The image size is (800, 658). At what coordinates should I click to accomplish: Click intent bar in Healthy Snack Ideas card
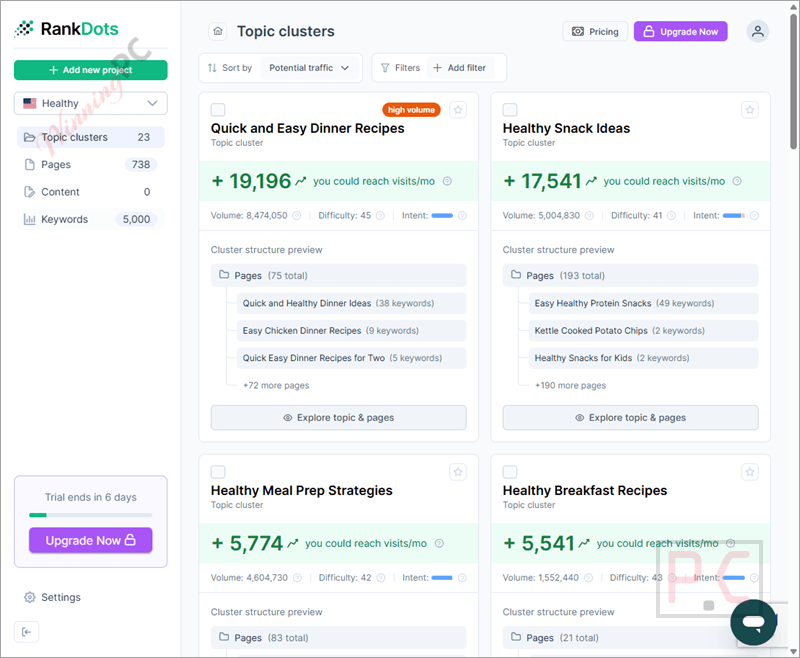[x=734, y=216]
